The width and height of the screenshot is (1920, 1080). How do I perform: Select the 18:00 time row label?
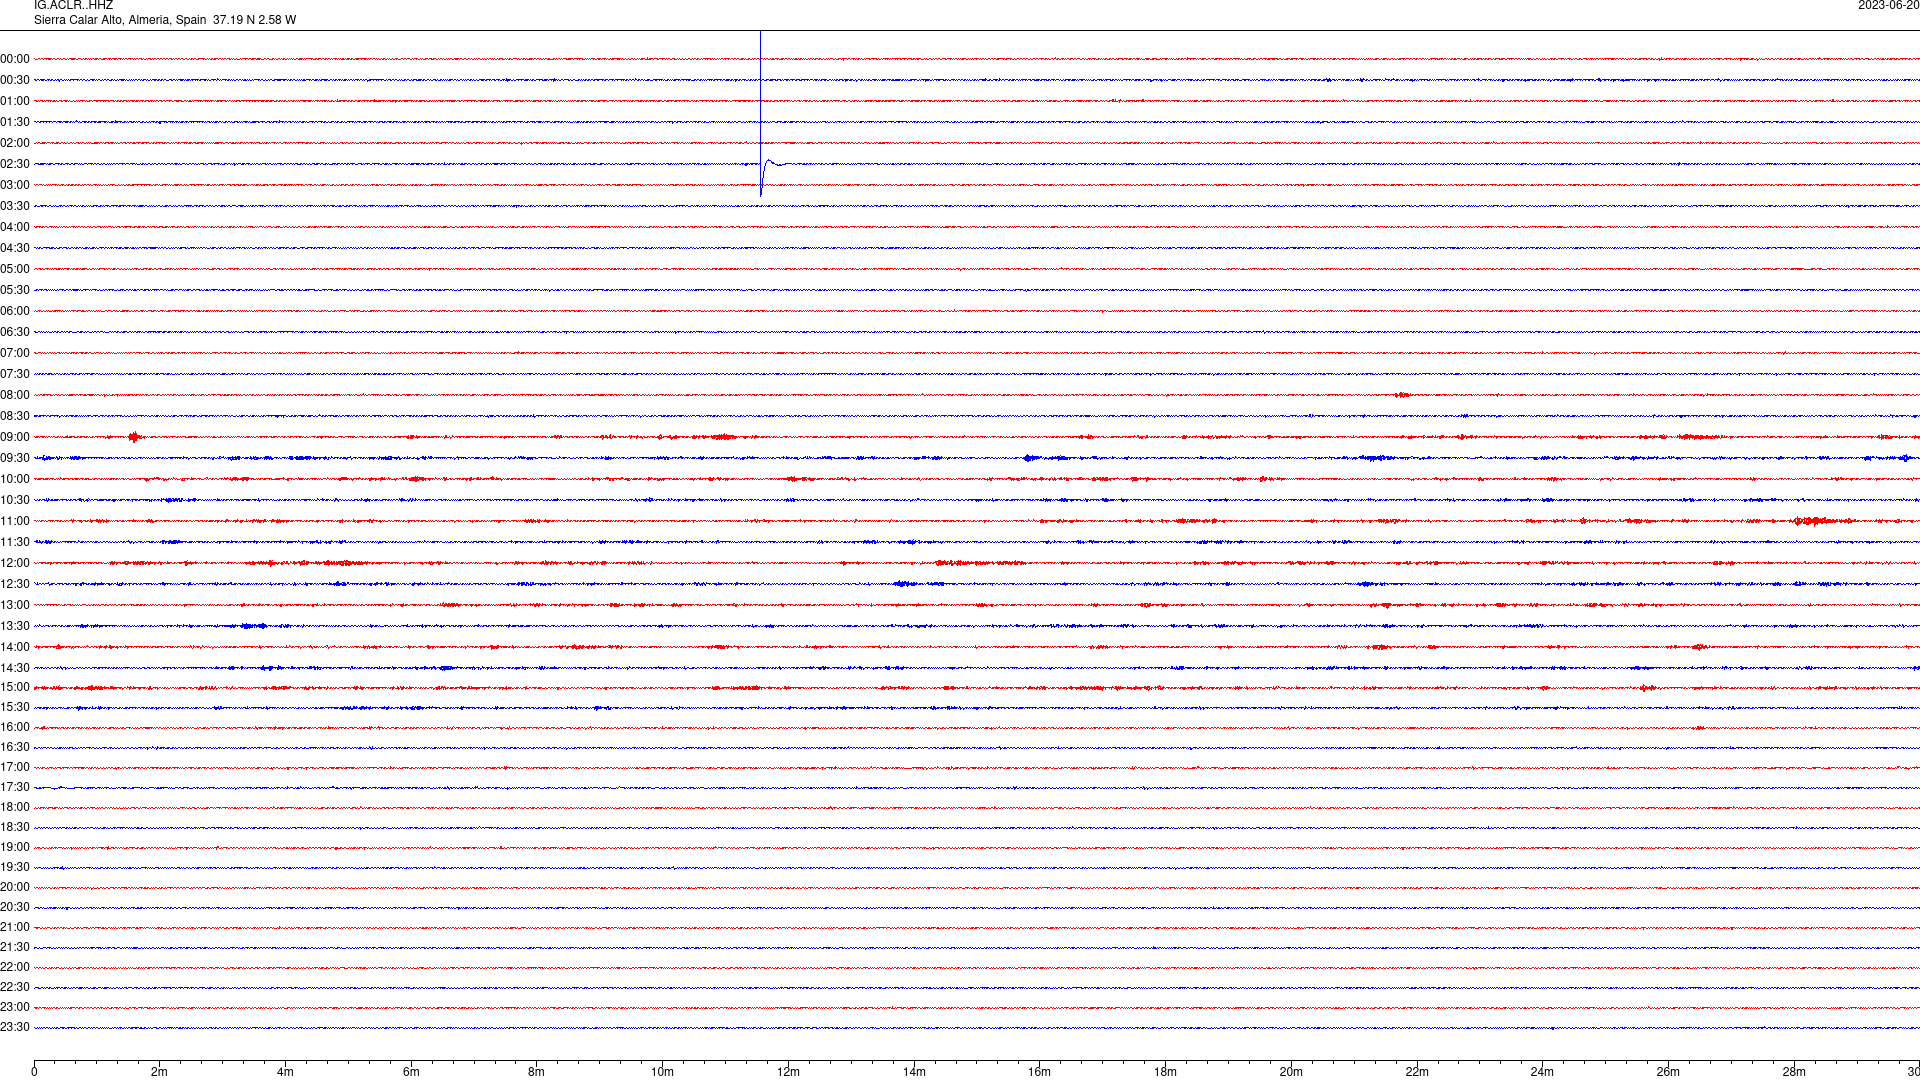click(15, 807)
